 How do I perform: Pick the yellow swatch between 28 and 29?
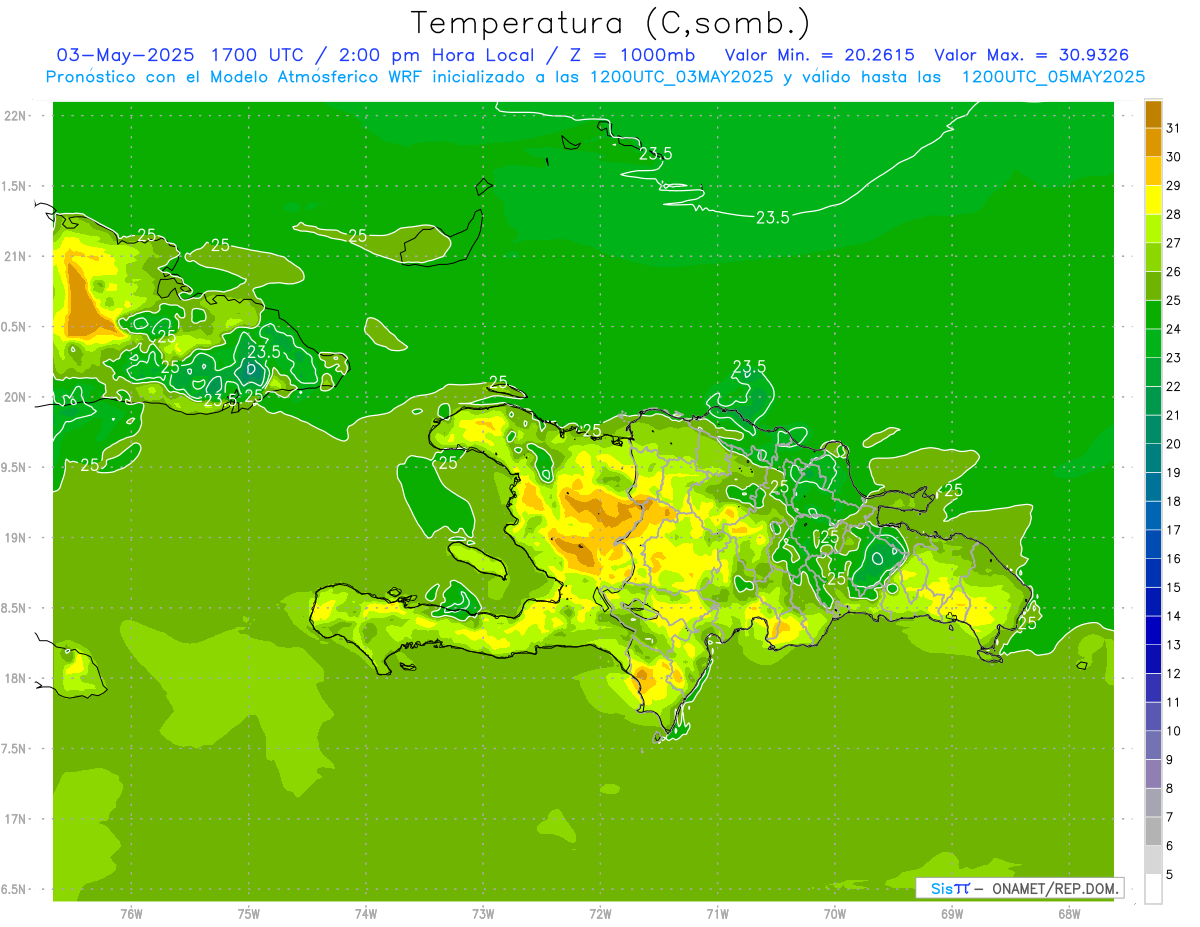click(x=1153, y=200)
